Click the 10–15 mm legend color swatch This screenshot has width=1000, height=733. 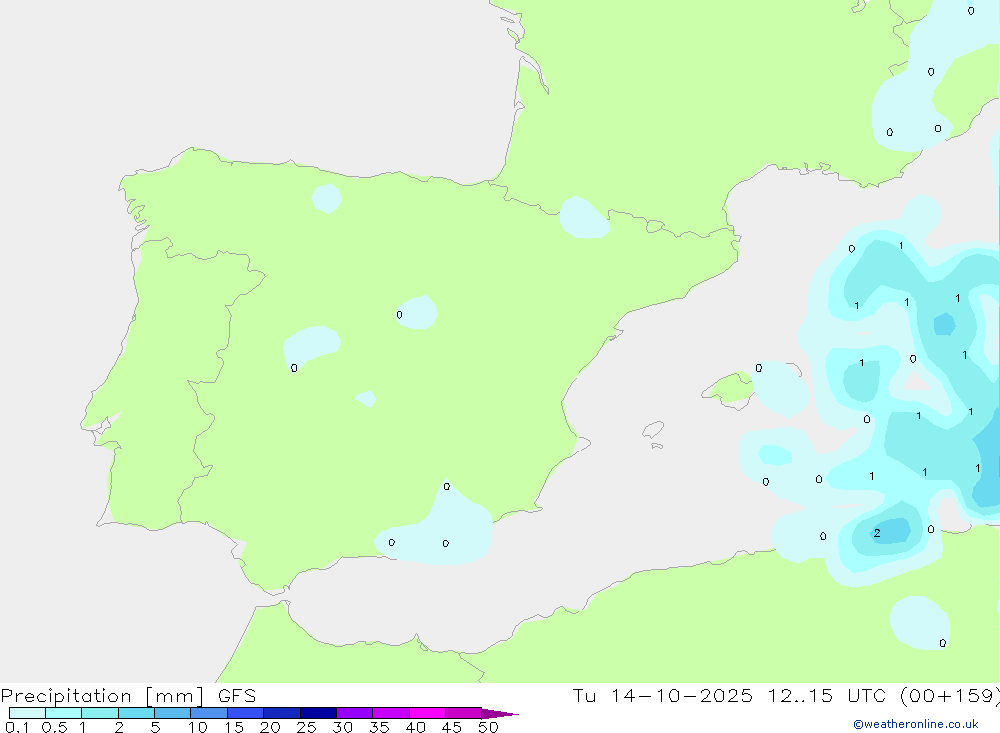209,713
